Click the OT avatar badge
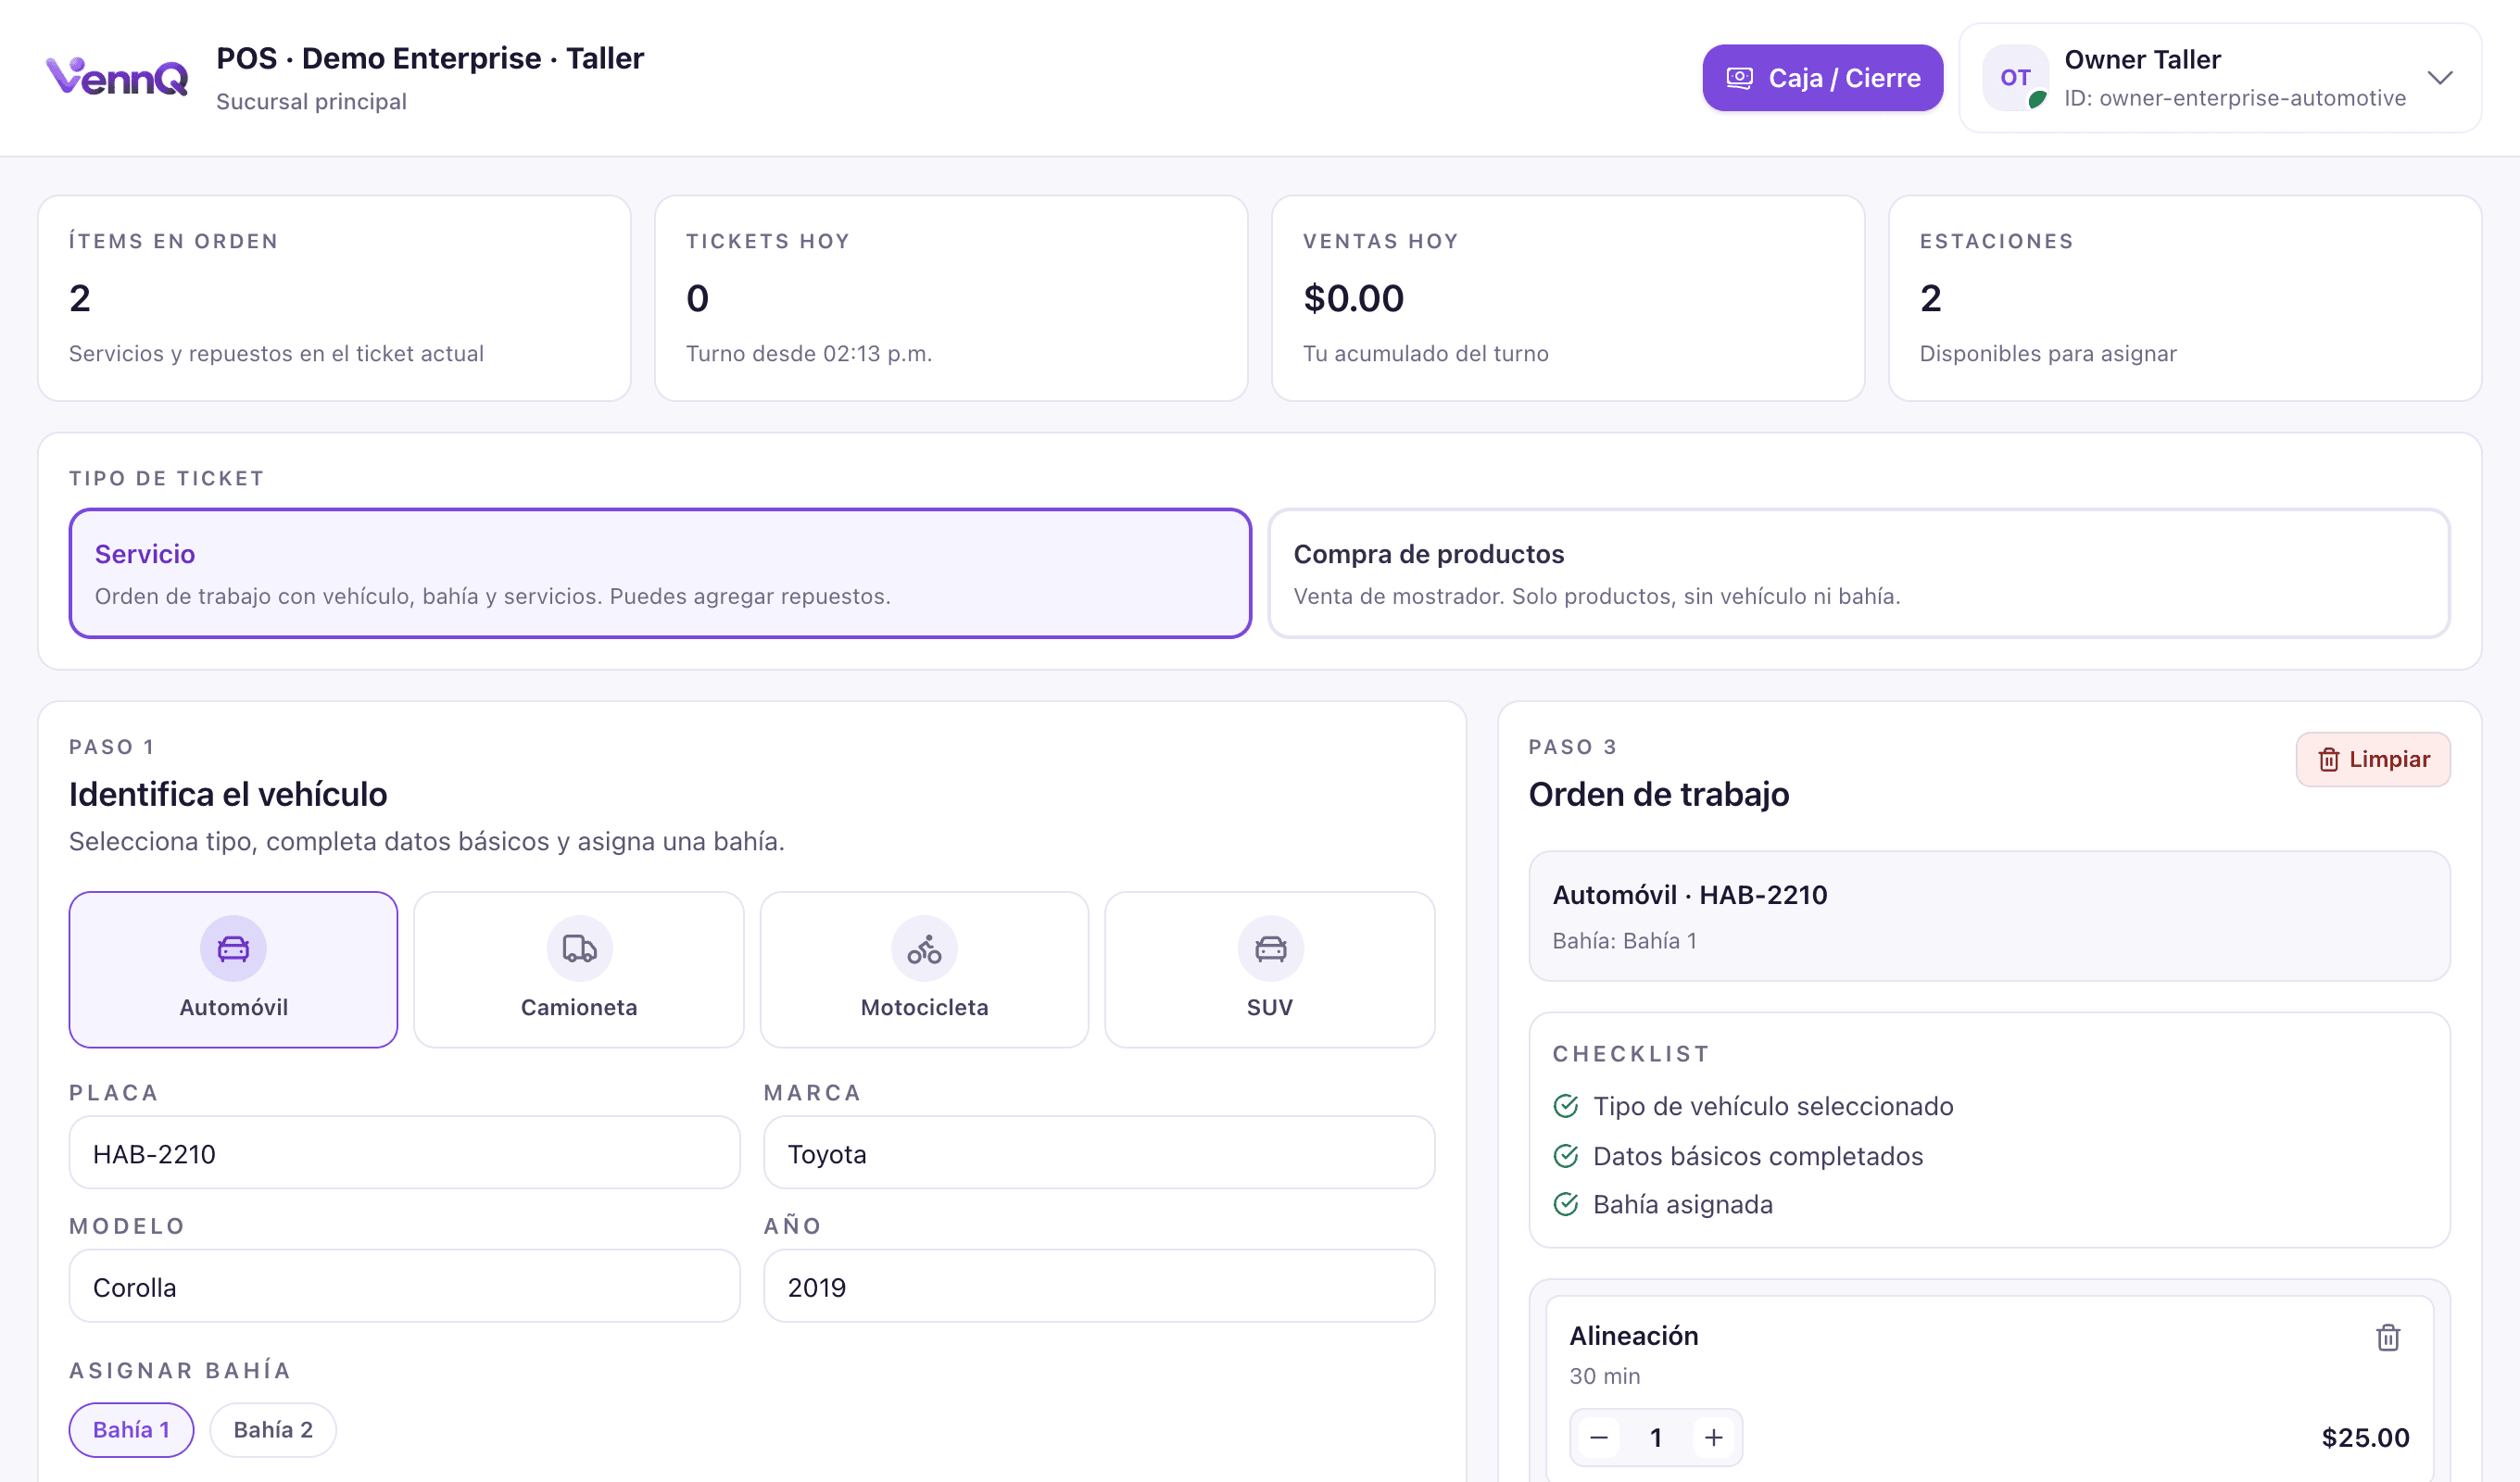 click(2015, 78)
